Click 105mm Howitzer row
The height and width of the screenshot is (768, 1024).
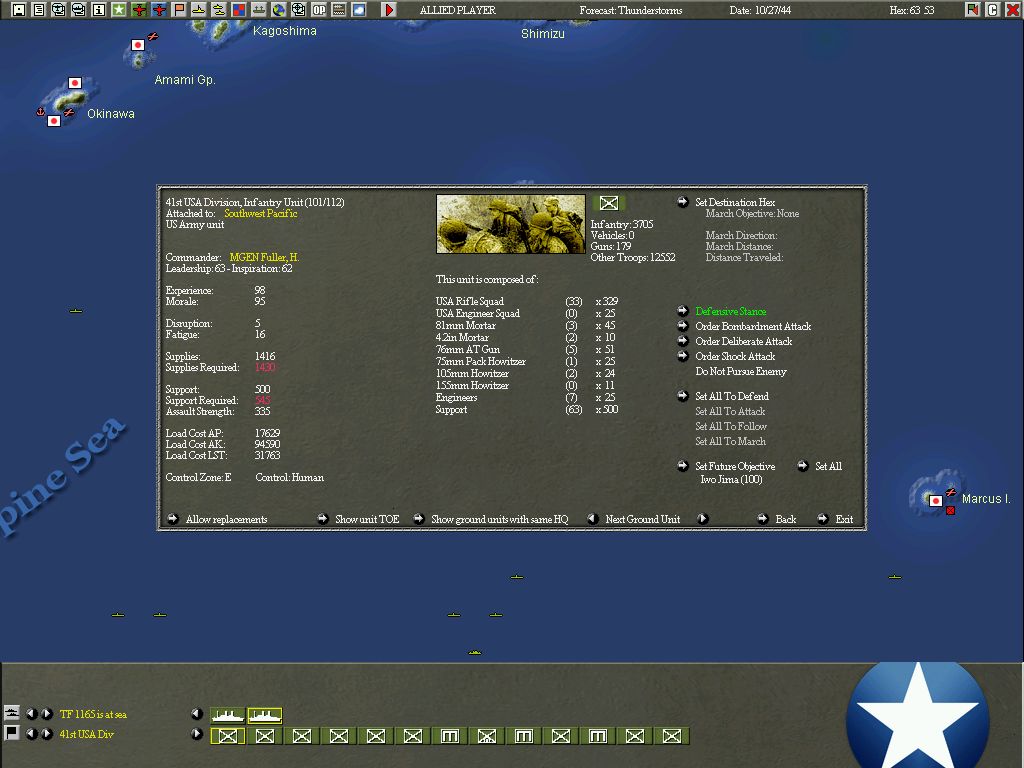pyautogui.click(x=526, y=374)
